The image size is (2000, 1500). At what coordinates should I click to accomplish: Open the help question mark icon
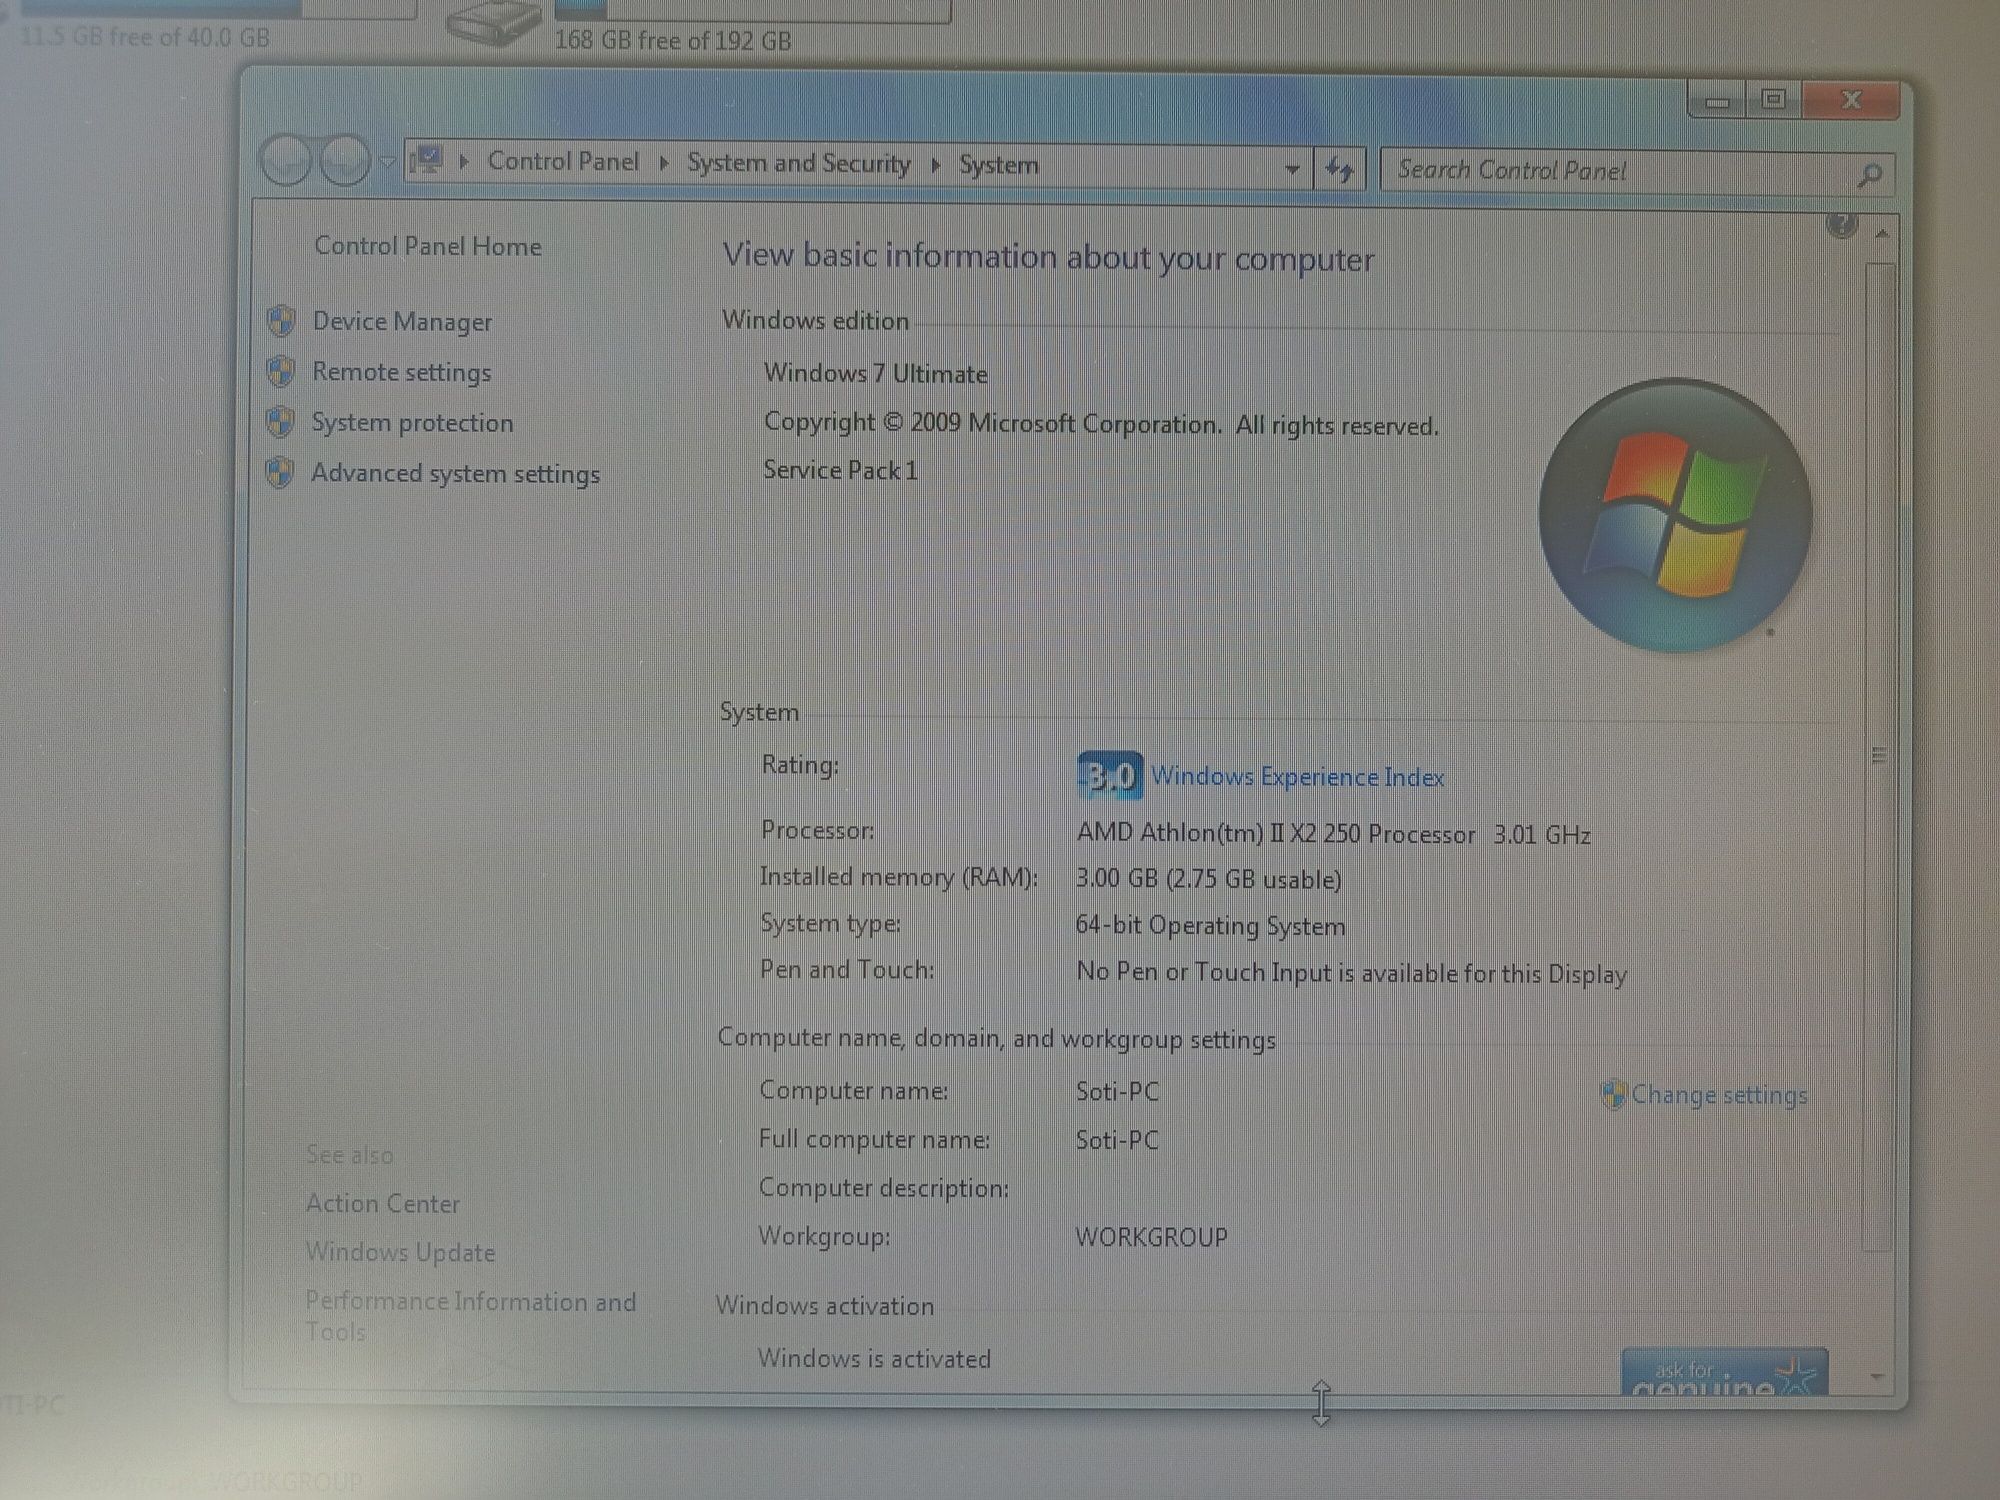1841,224
